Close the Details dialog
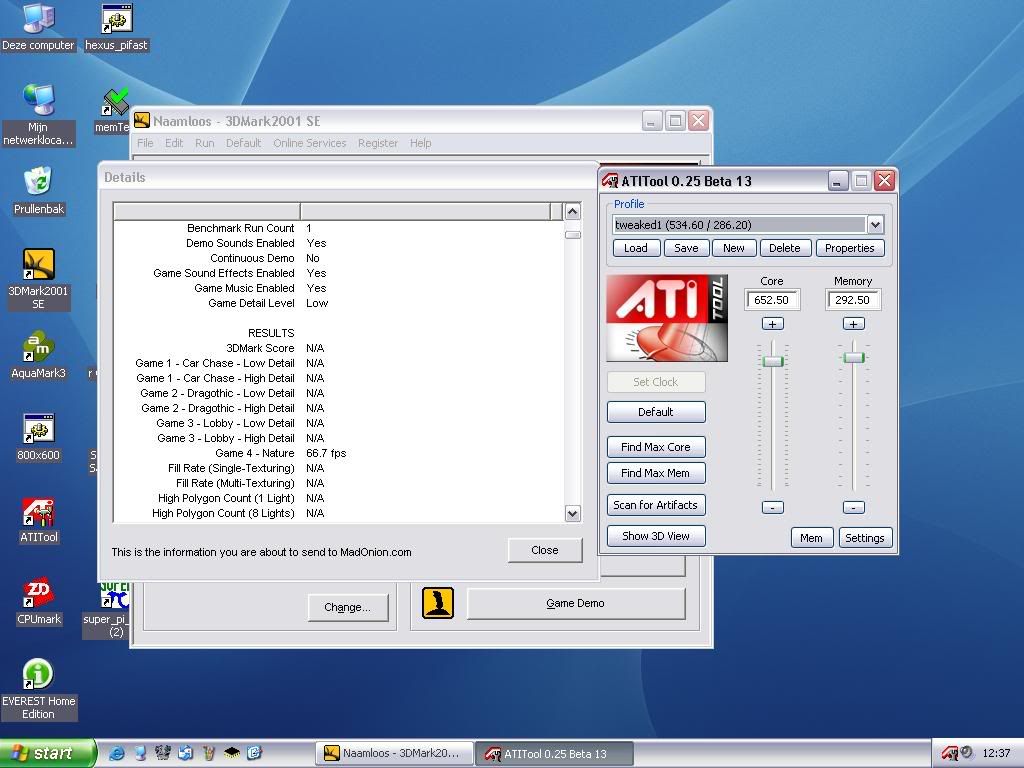The width and height of the screenshot is (1024, 768). [x=545, y=551]
